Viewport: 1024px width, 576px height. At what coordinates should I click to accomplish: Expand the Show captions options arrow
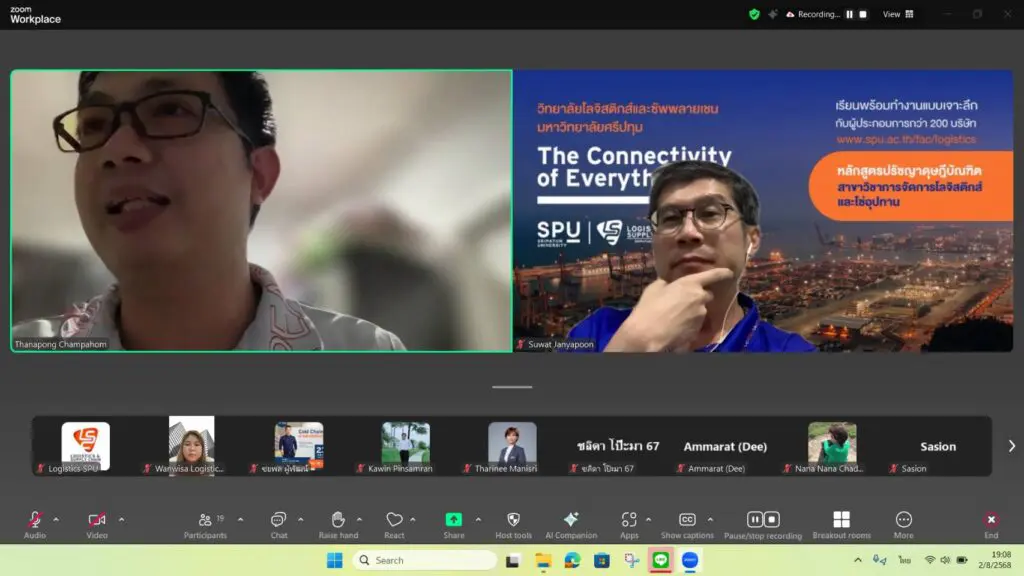711,519
